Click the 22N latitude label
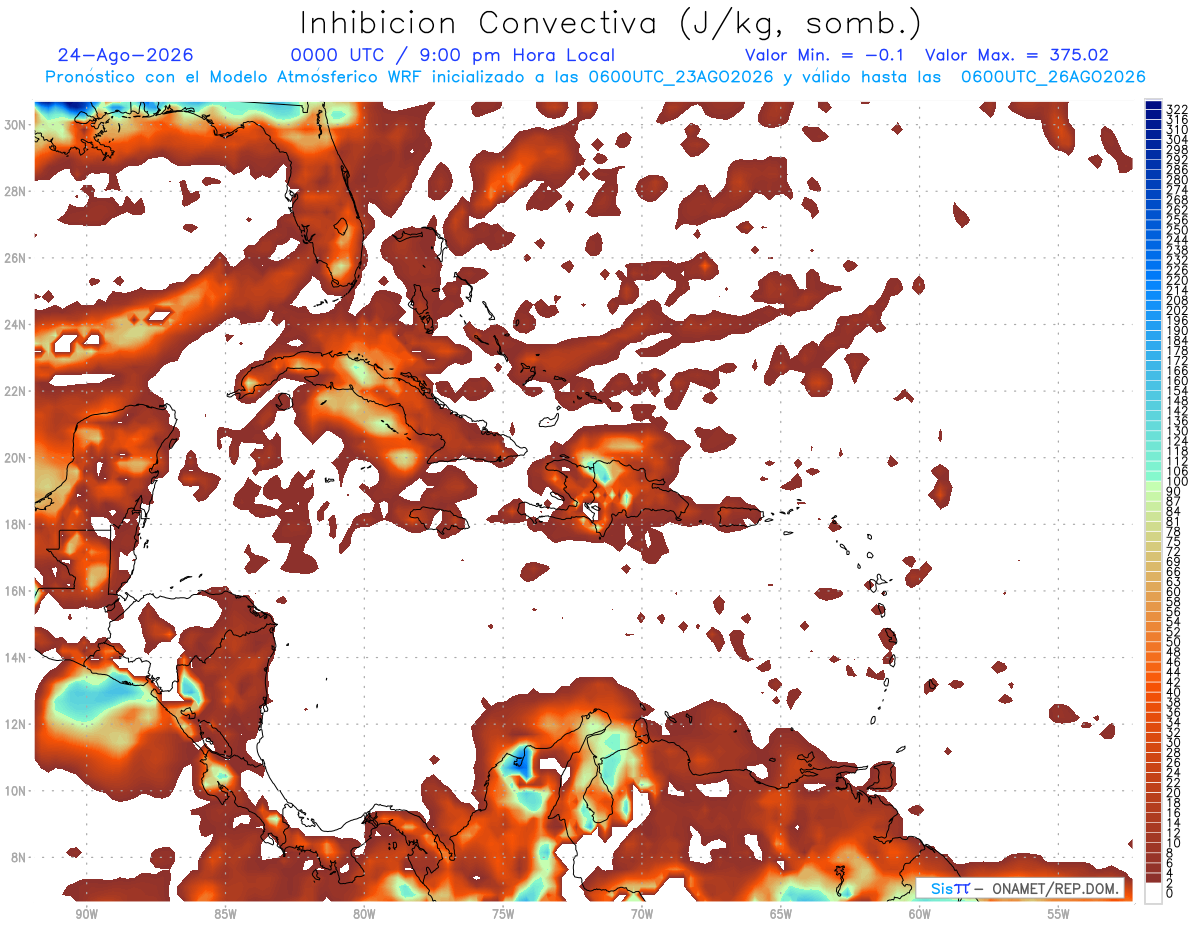Viewport: 1200px width, 927px height. (x=15, y=390)
